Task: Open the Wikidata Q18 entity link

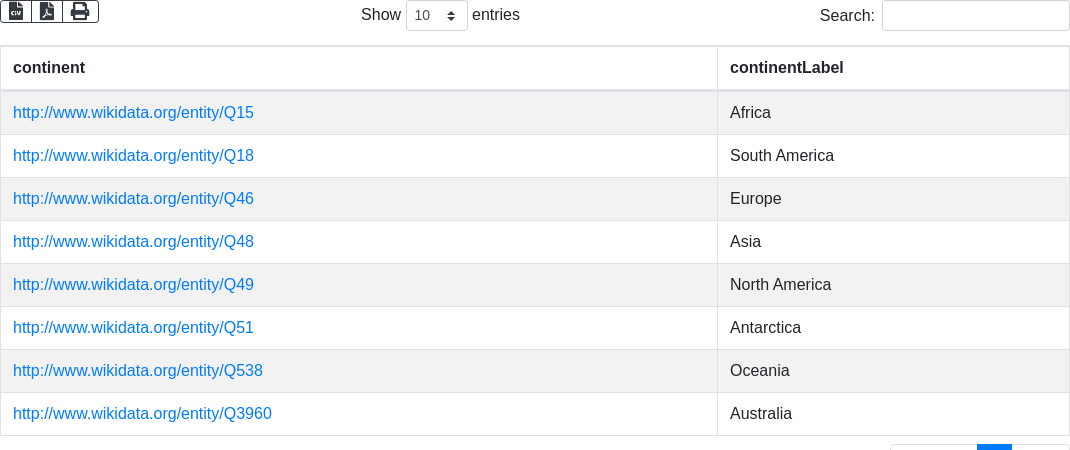Action: pos(133,156)
